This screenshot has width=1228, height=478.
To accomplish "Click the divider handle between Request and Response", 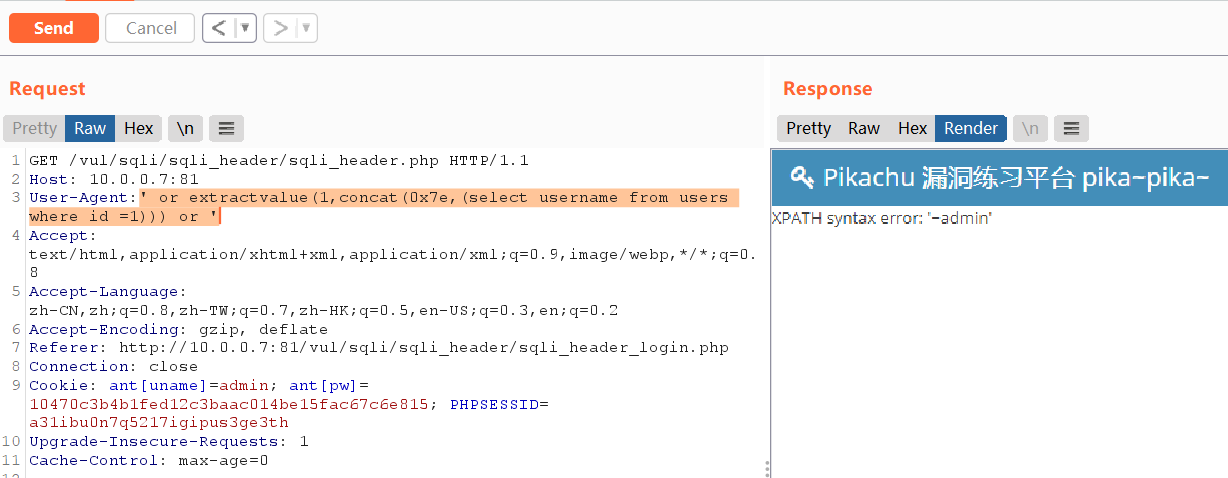I will 767,467.
